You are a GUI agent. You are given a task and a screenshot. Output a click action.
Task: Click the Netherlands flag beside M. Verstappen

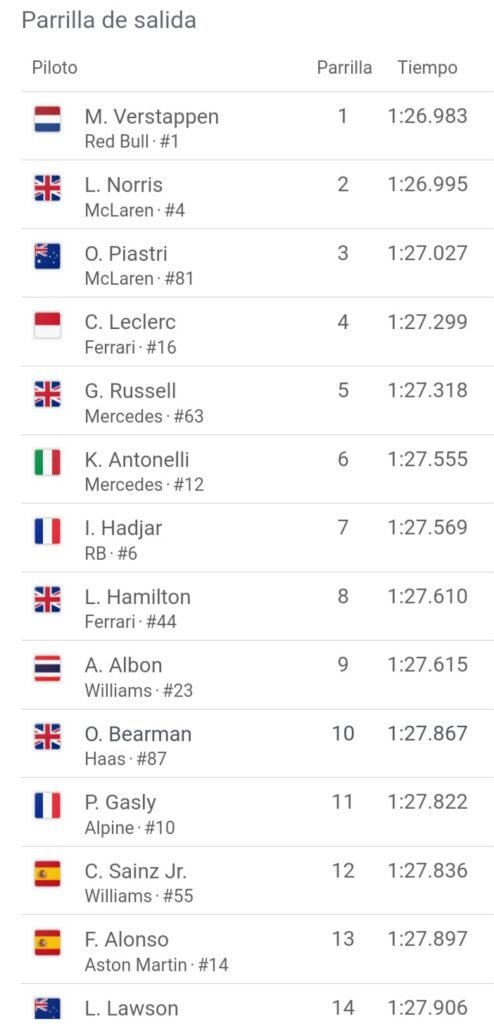(47, 120)
